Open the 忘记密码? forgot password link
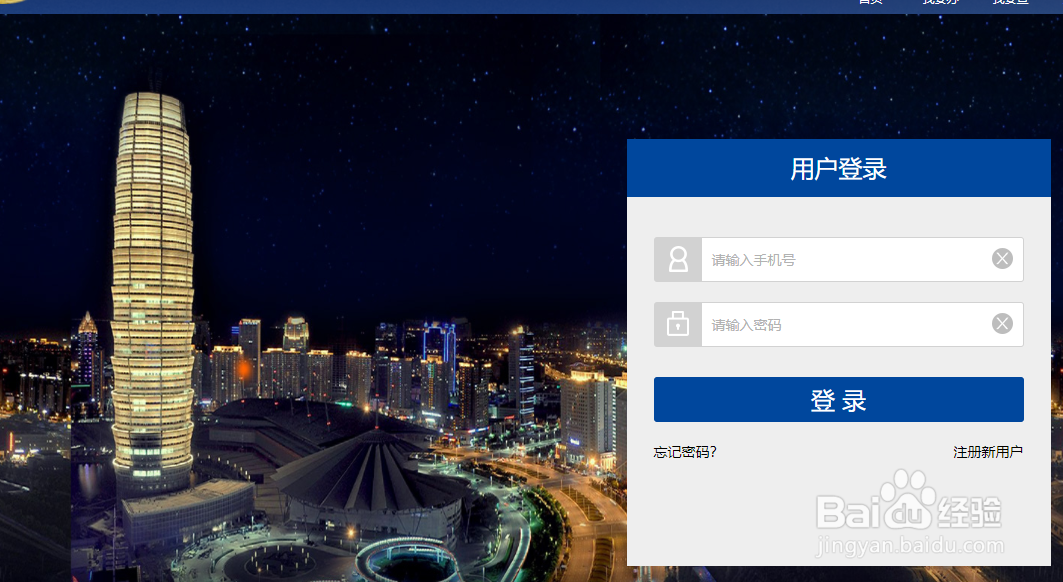1063x582 pixels. [685, 452]
